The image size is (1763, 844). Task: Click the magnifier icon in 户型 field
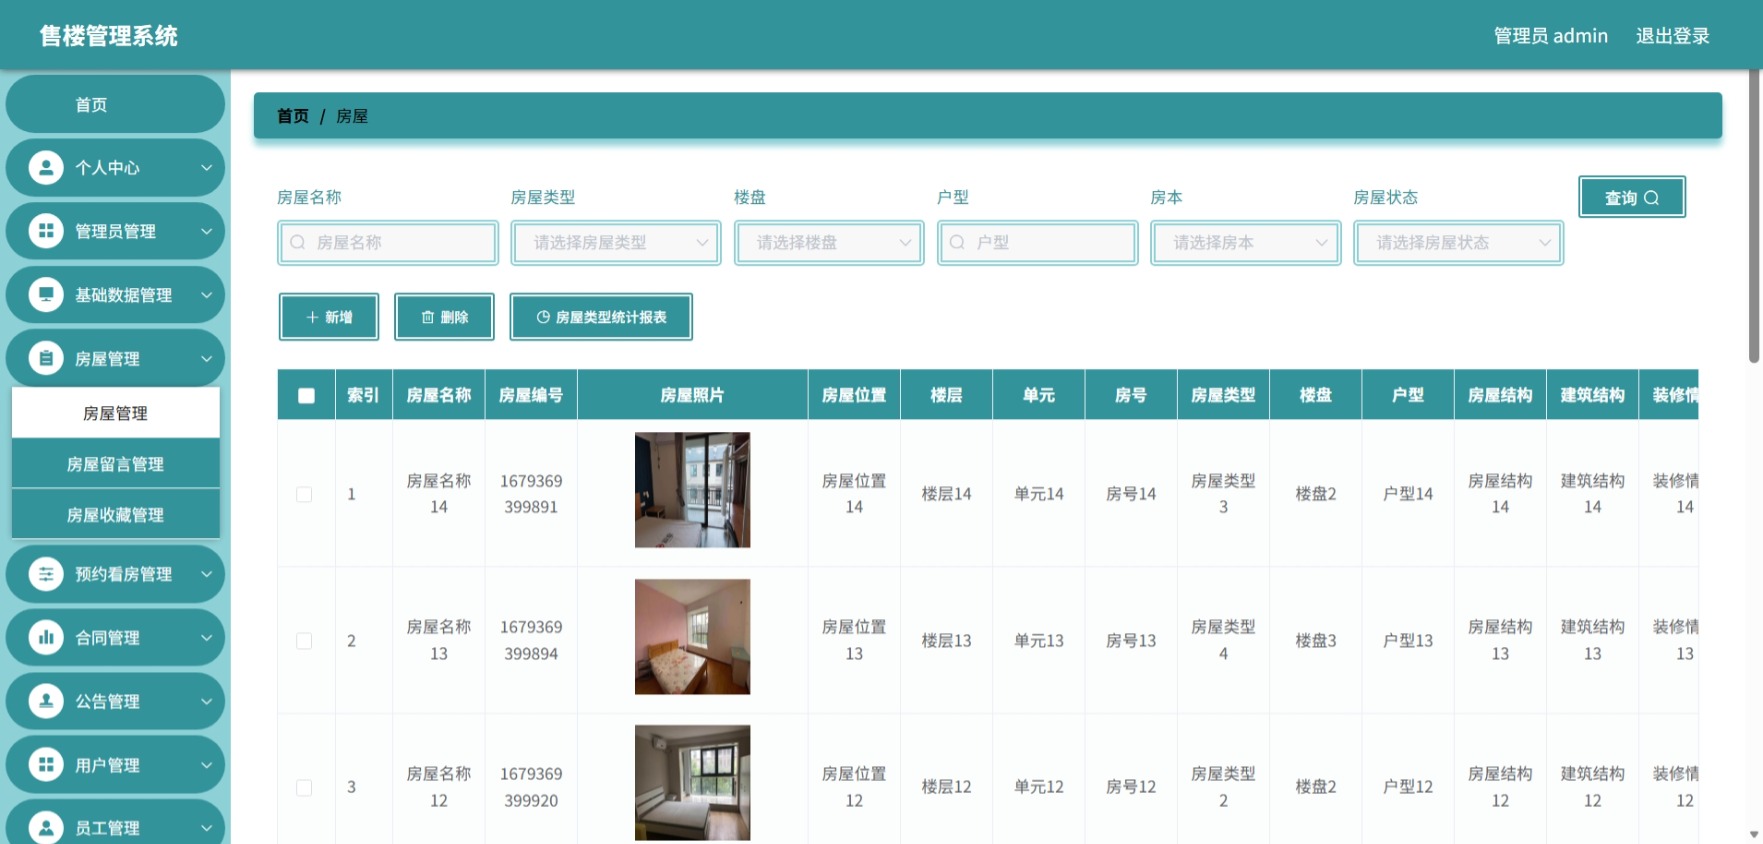(957, 242)
